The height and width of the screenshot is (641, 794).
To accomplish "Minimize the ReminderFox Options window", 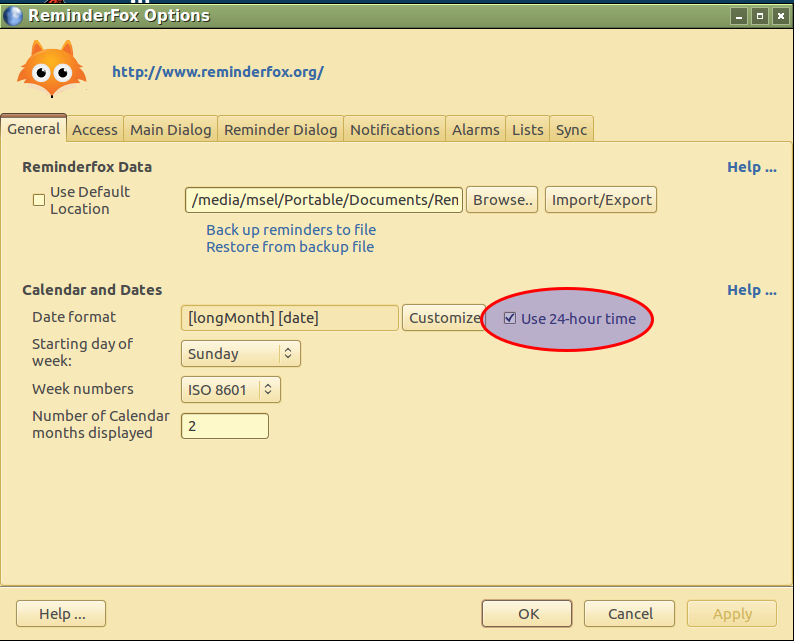I will [739, 16].
